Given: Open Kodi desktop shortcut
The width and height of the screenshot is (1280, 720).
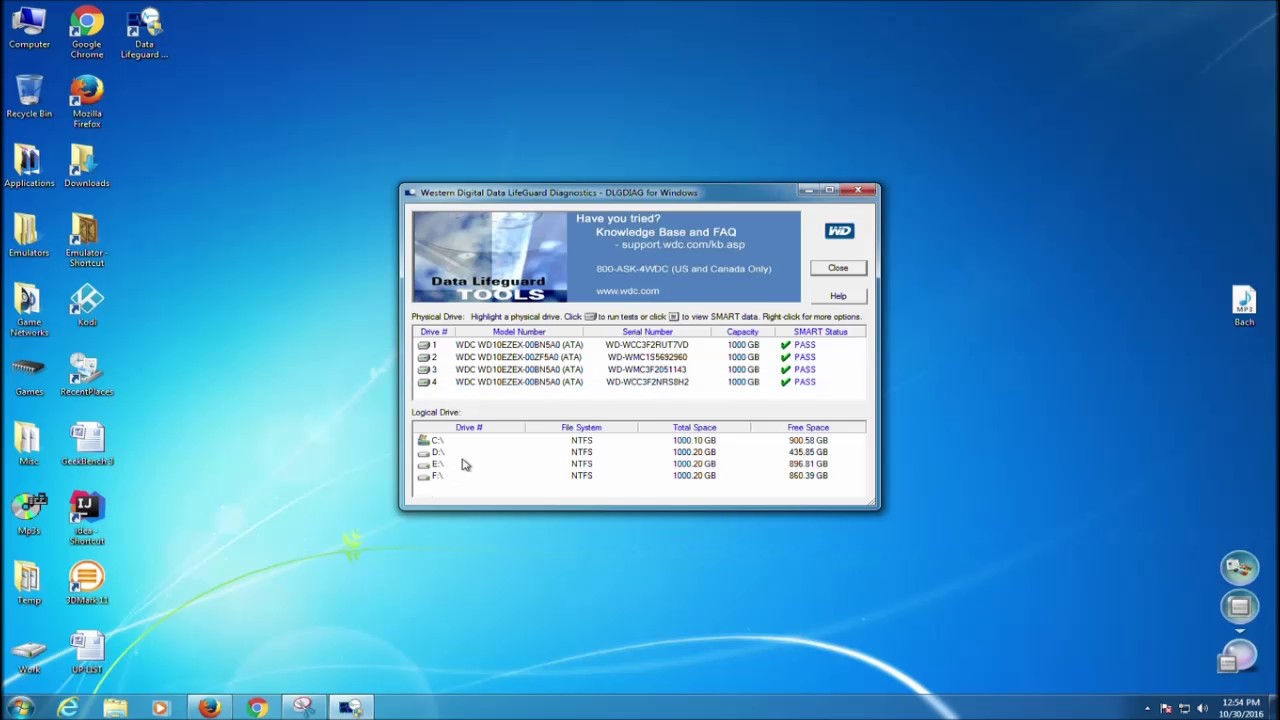Looking at the screenshot, I should point(87,305).
